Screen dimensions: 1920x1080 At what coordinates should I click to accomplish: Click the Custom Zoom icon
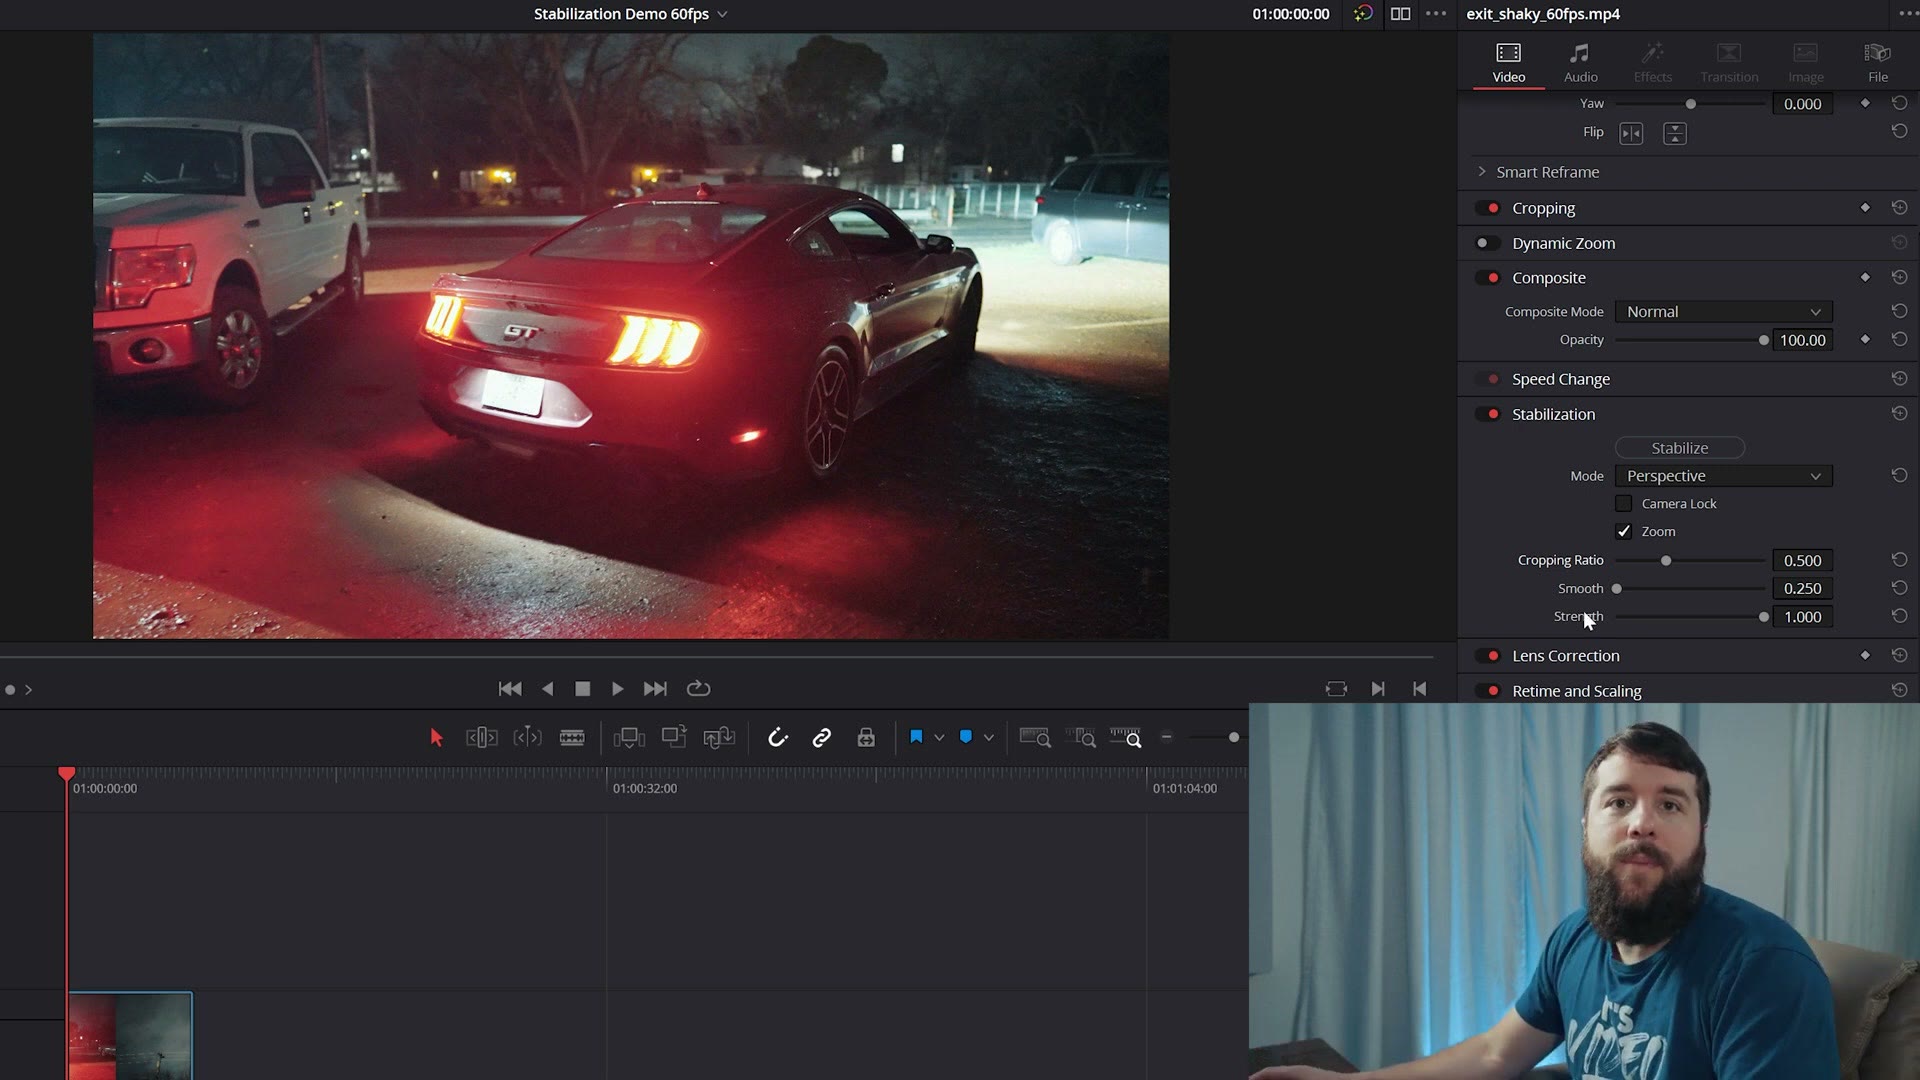coord(1126,738)
